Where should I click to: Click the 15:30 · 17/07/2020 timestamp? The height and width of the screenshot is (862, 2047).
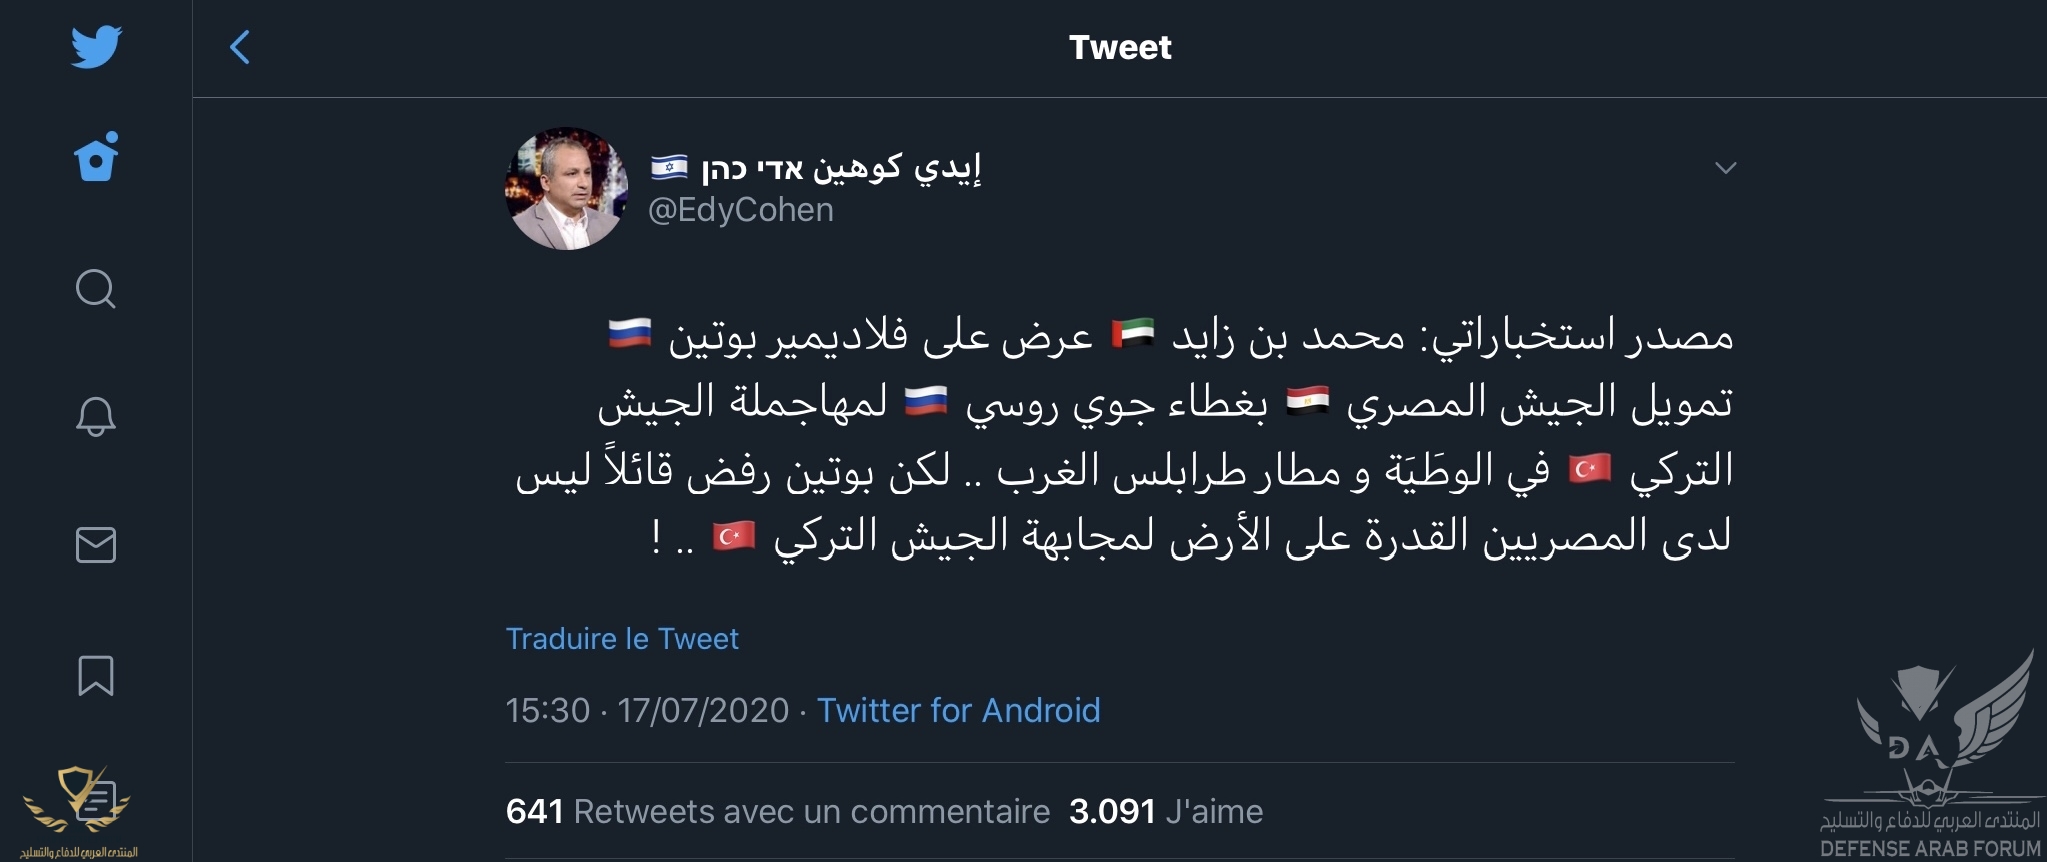coord(647,710)
